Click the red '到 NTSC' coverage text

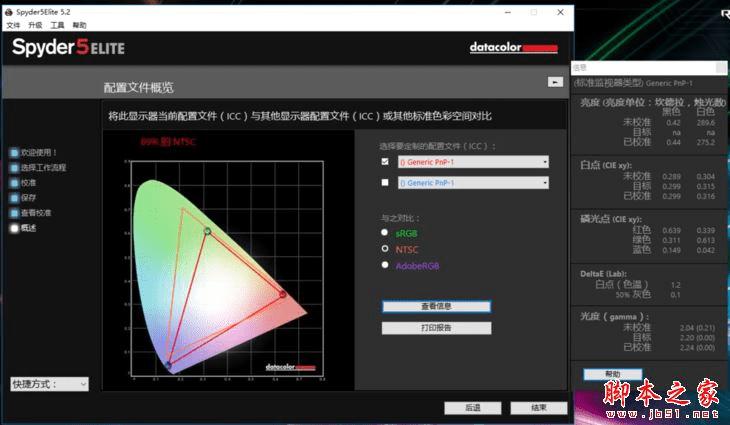click(169, 142)
